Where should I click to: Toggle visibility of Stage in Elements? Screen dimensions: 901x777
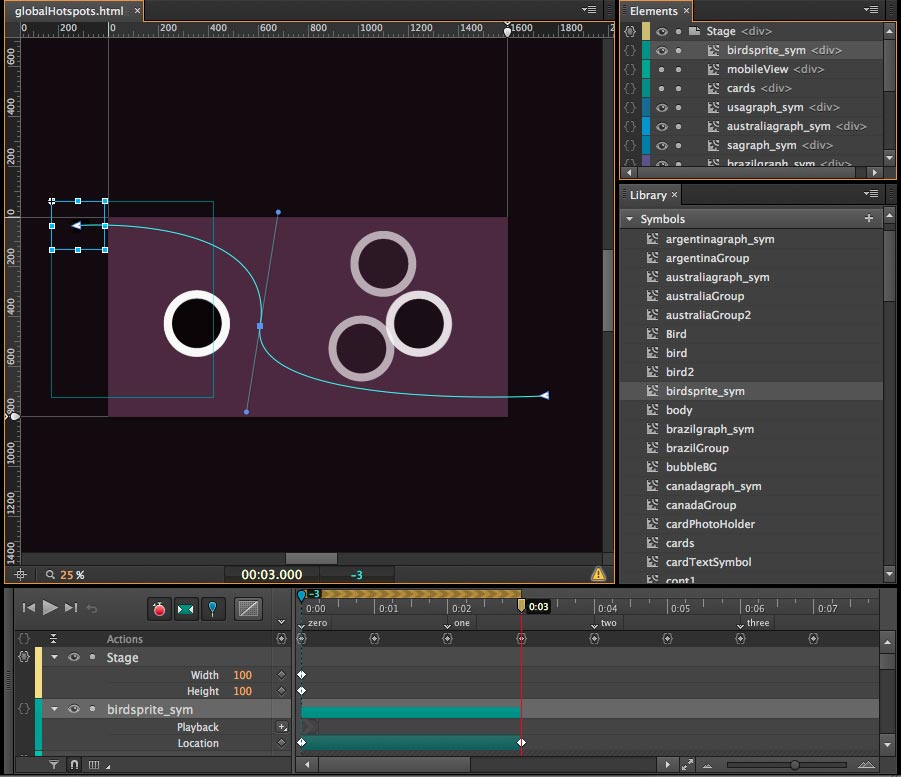pyautogui.click(x=662, y=32)
